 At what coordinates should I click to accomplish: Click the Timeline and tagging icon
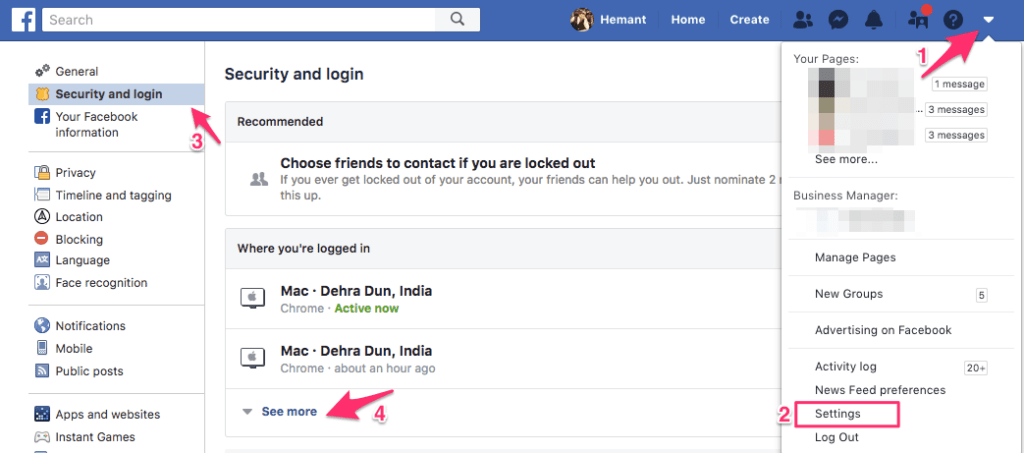click(x=42, y=195)
